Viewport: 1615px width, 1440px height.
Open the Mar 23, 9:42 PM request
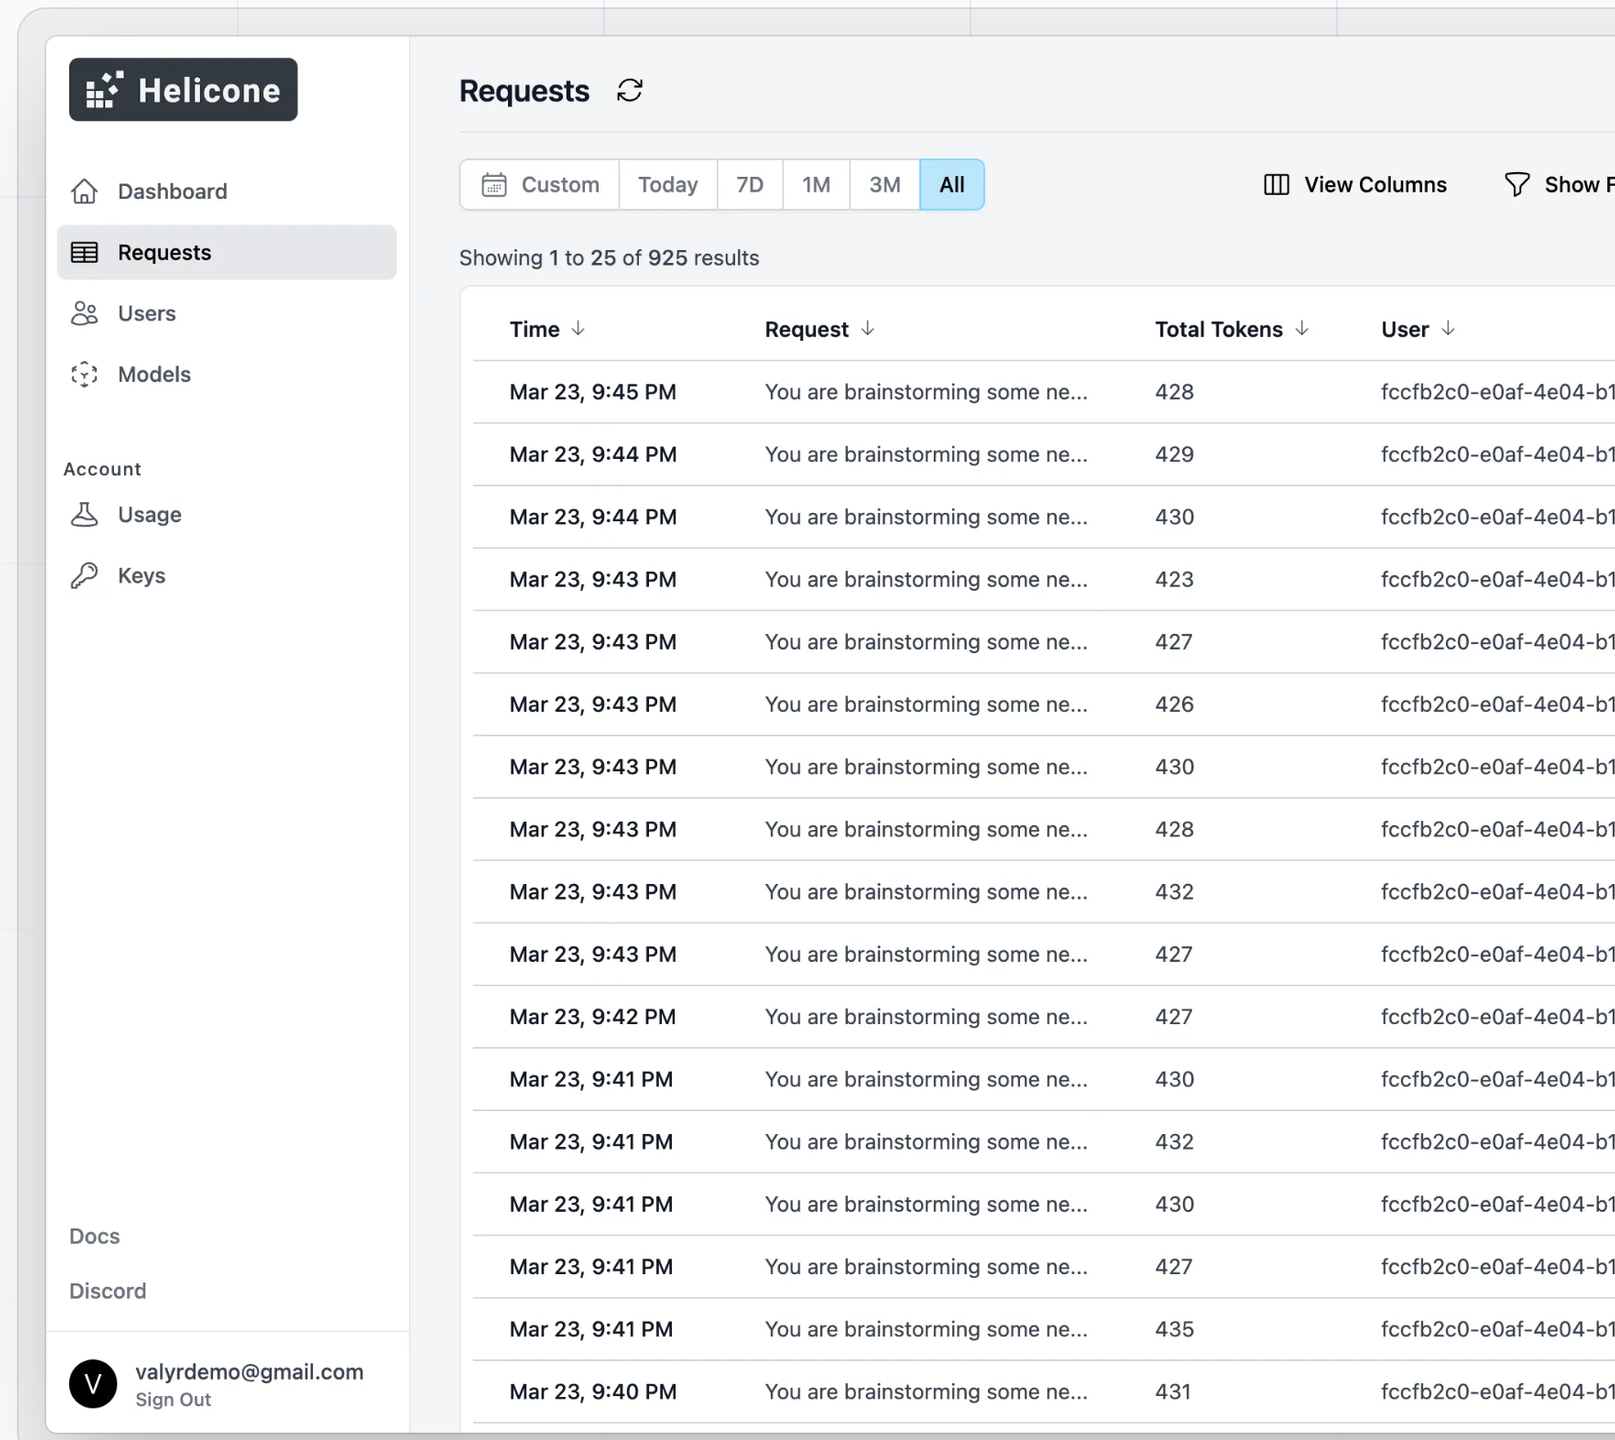point(1043,1017)
